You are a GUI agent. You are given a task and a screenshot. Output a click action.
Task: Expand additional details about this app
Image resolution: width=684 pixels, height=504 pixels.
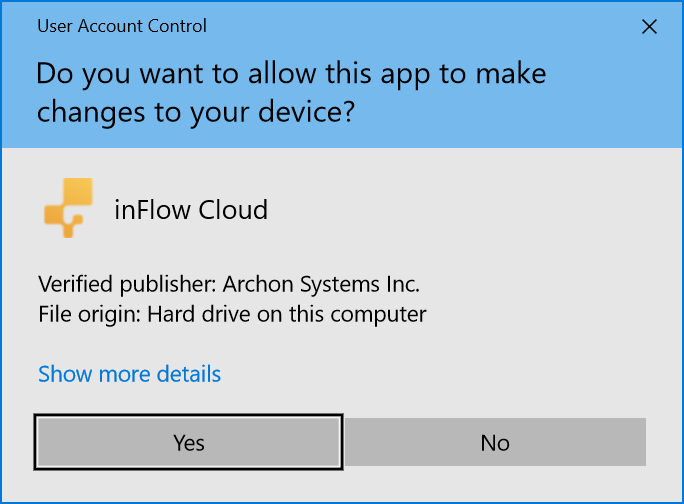click(130, 374)
